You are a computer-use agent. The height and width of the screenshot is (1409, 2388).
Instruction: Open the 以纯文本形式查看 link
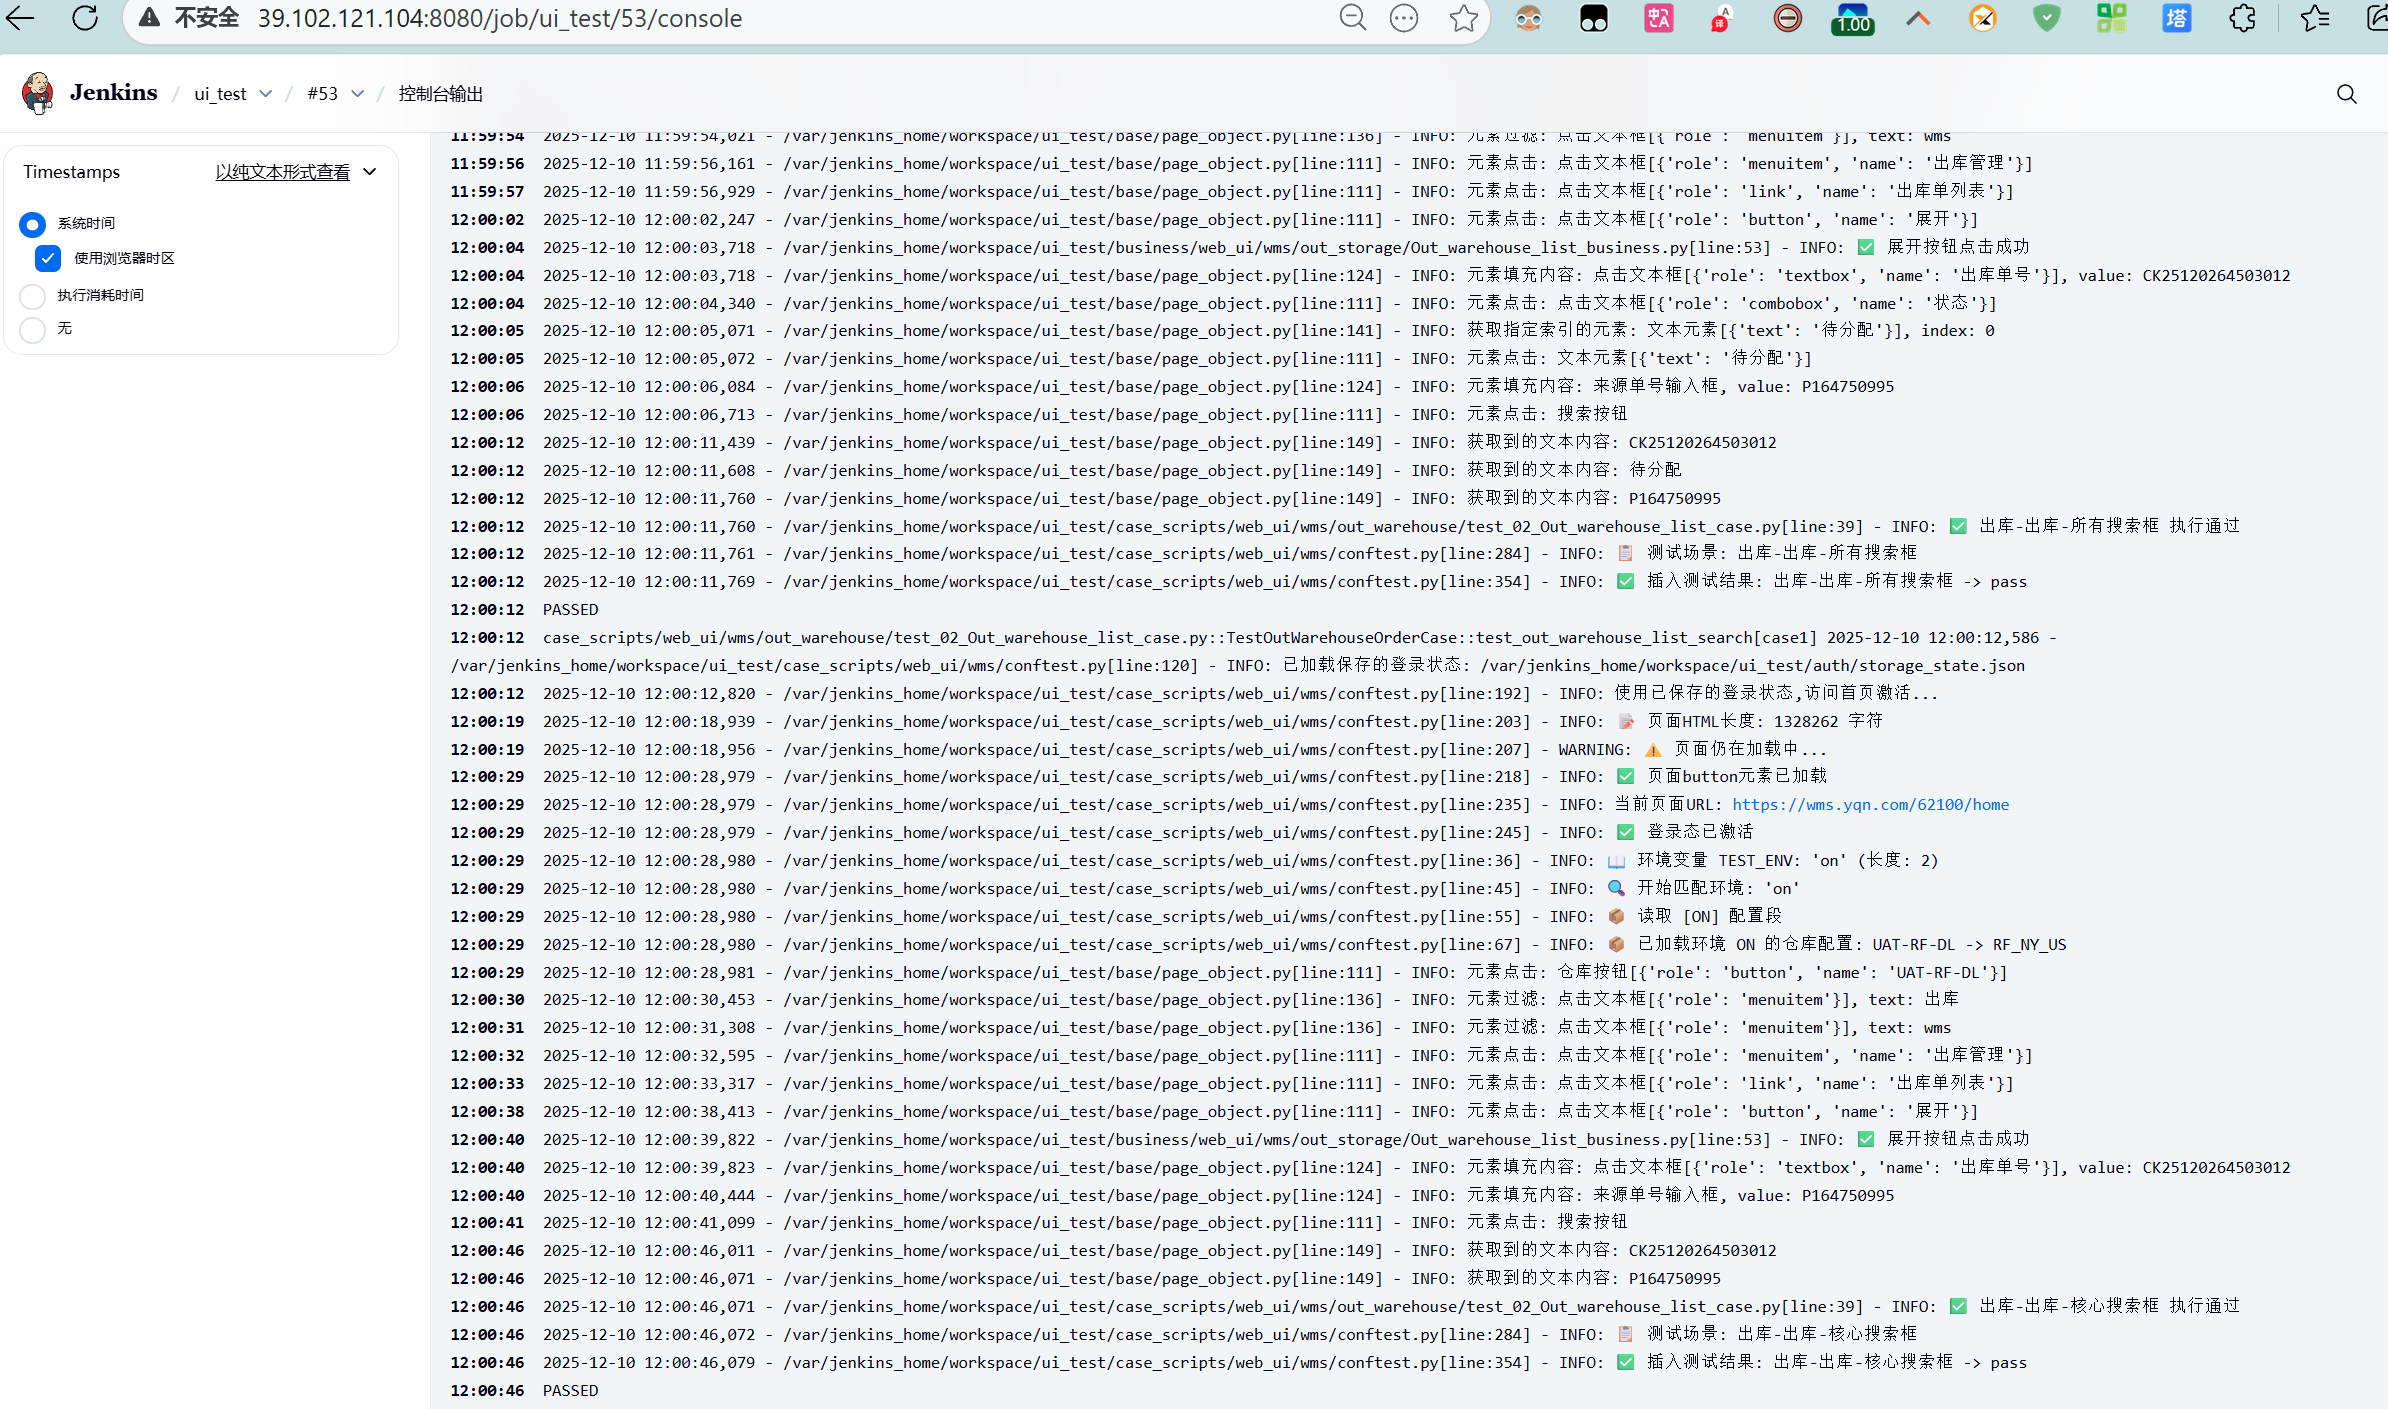[282, 172]
